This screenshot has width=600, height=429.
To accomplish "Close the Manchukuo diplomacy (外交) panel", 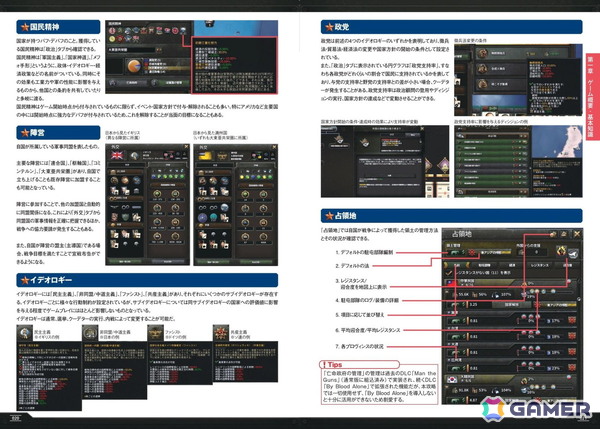I will (x=274, y=147).
